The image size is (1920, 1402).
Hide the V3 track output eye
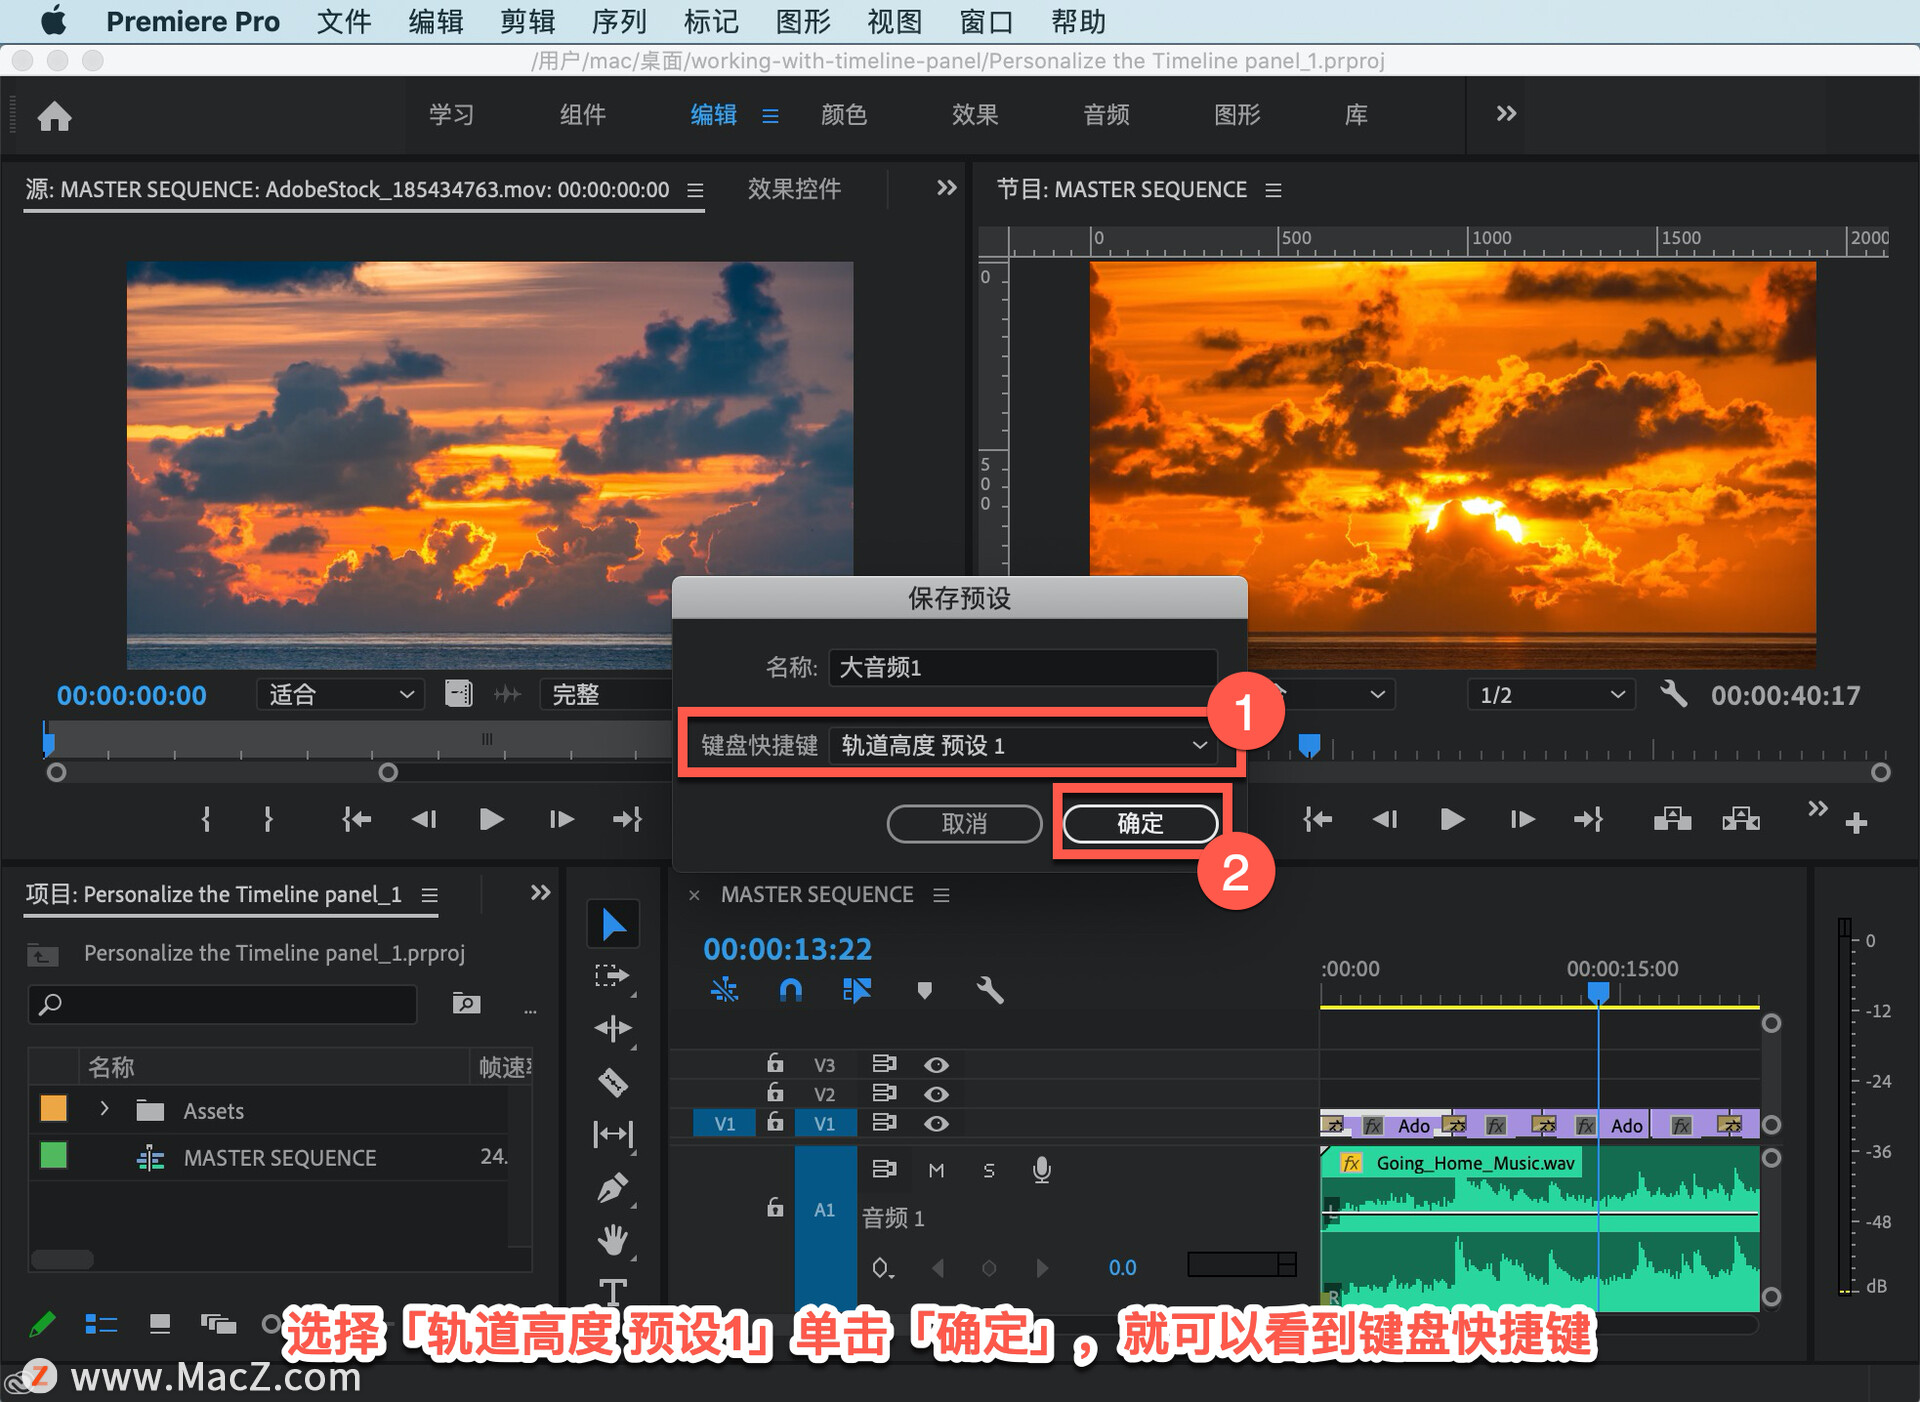pyautogui.click(x=936, y=1065)
